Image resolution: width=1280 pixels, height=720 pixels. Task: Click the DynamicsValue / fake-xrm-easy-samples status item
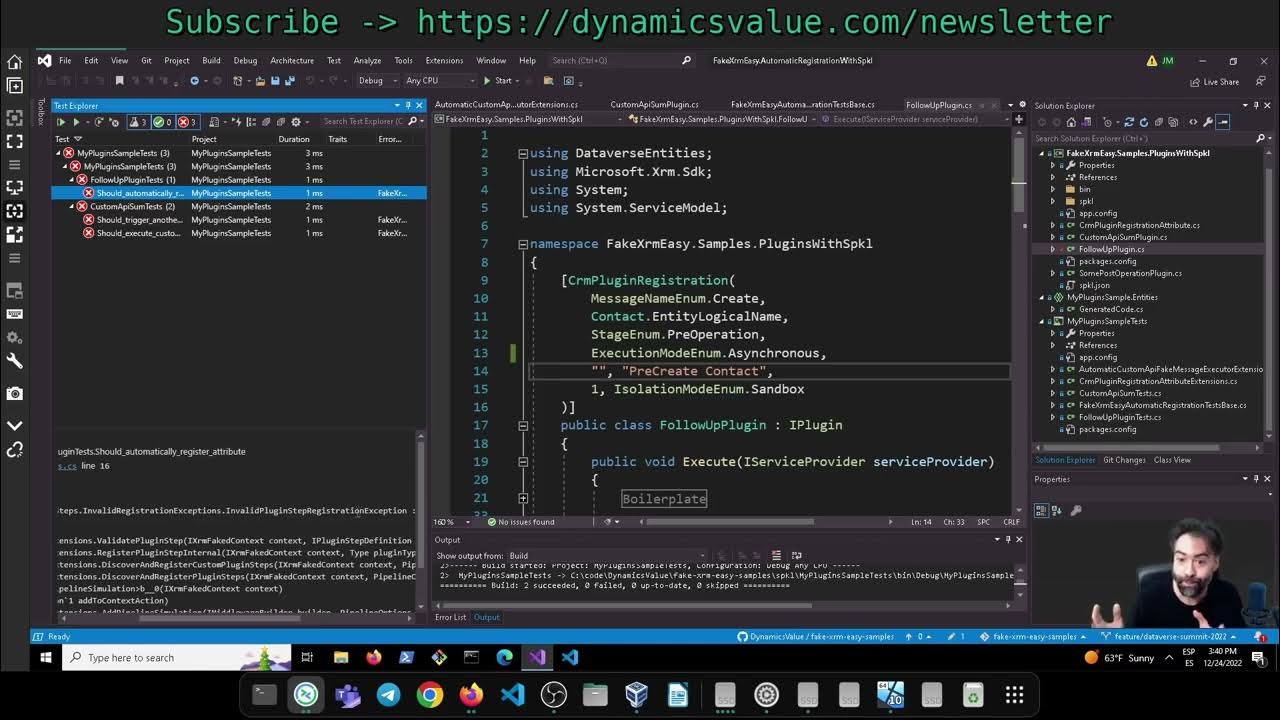[x=815, y=637]
